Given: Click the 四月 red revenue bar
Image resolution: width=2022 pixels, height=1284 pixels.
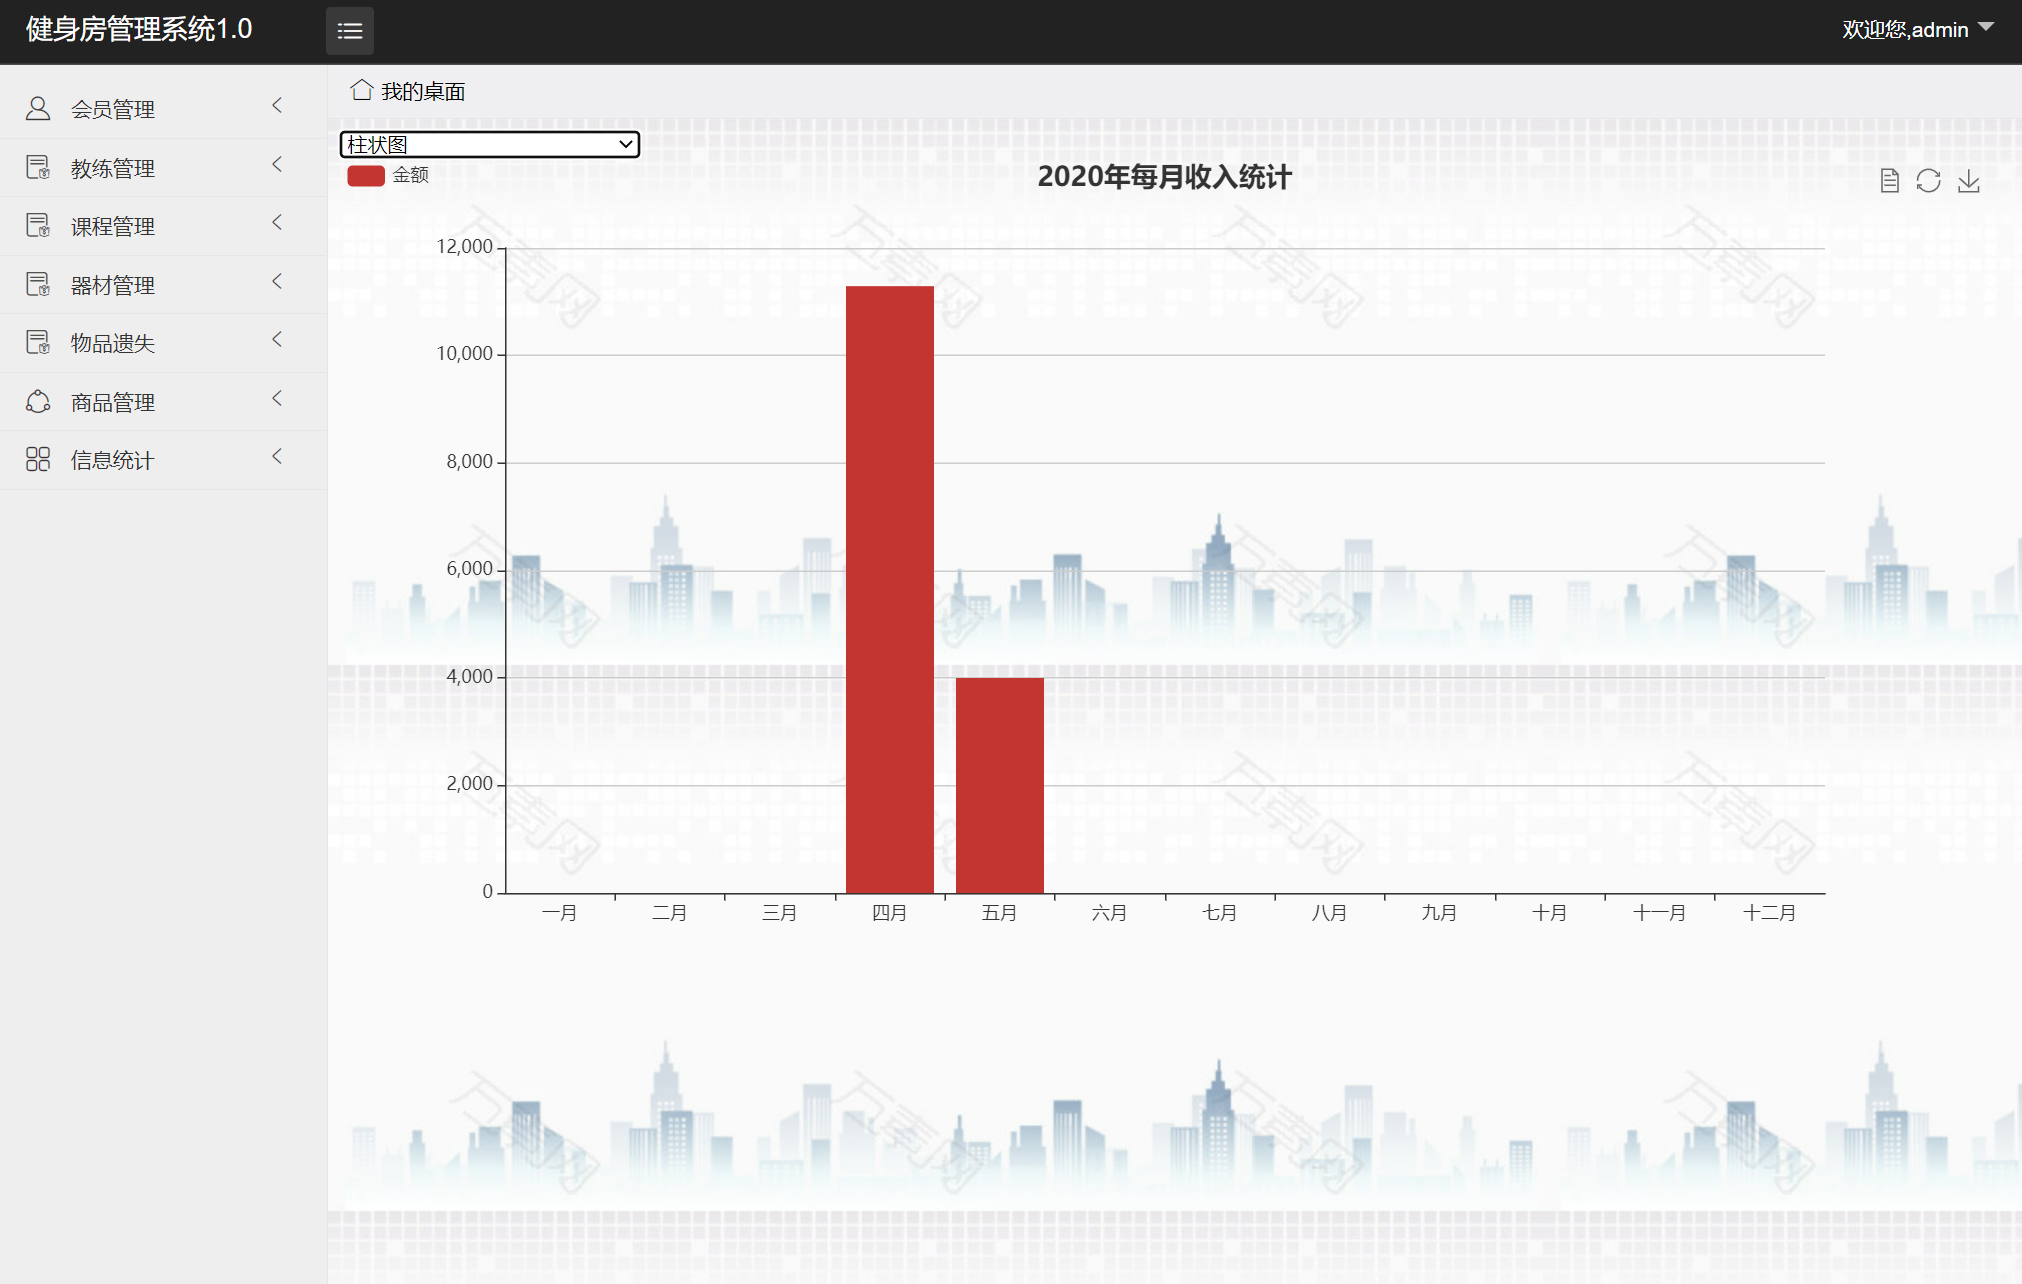Looking at the screenshot, I should tap(889, 590).
